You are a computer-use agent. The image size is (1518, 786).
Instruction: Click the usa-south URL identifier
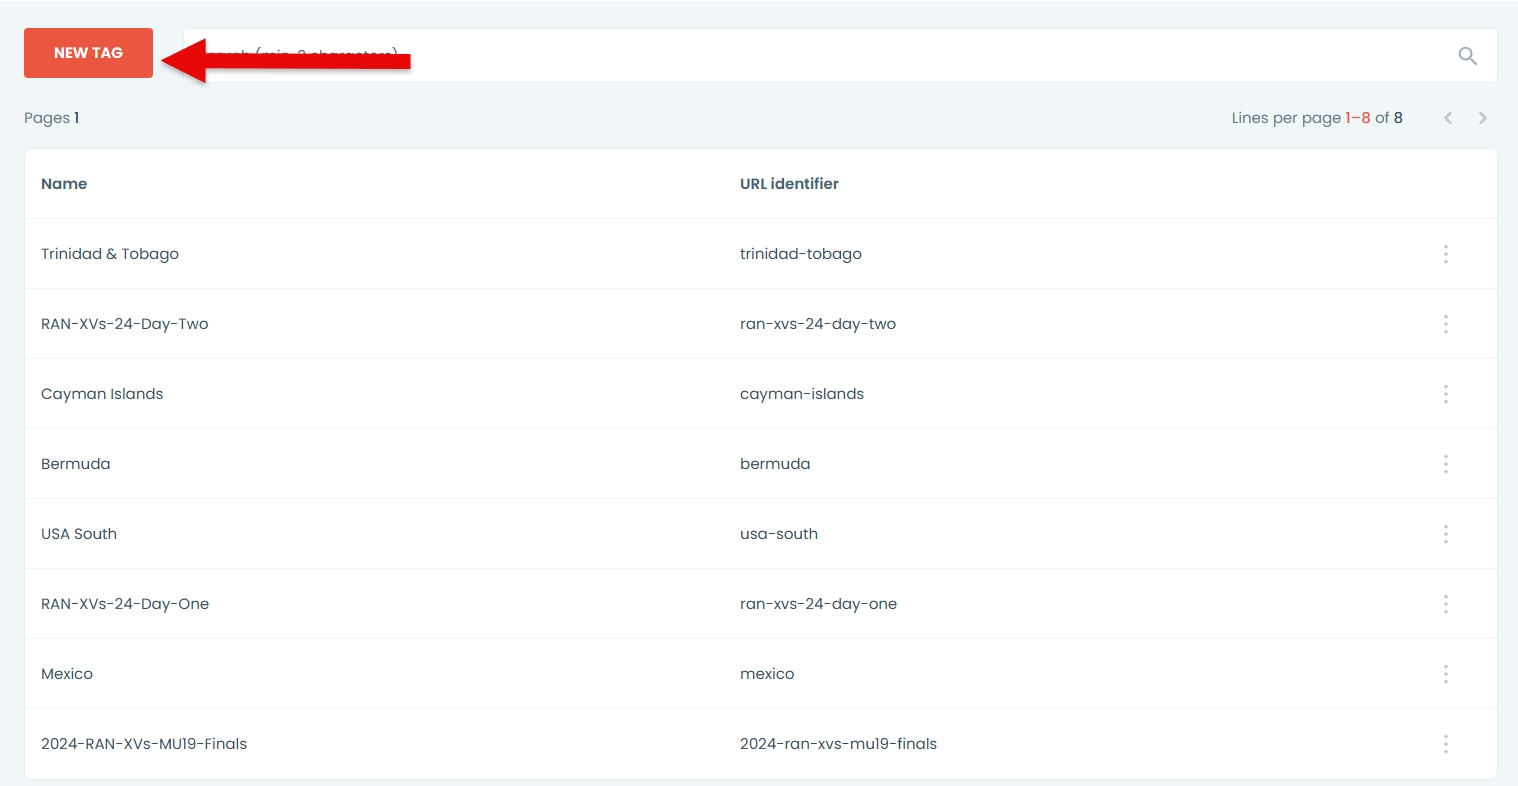pos(779,534)
